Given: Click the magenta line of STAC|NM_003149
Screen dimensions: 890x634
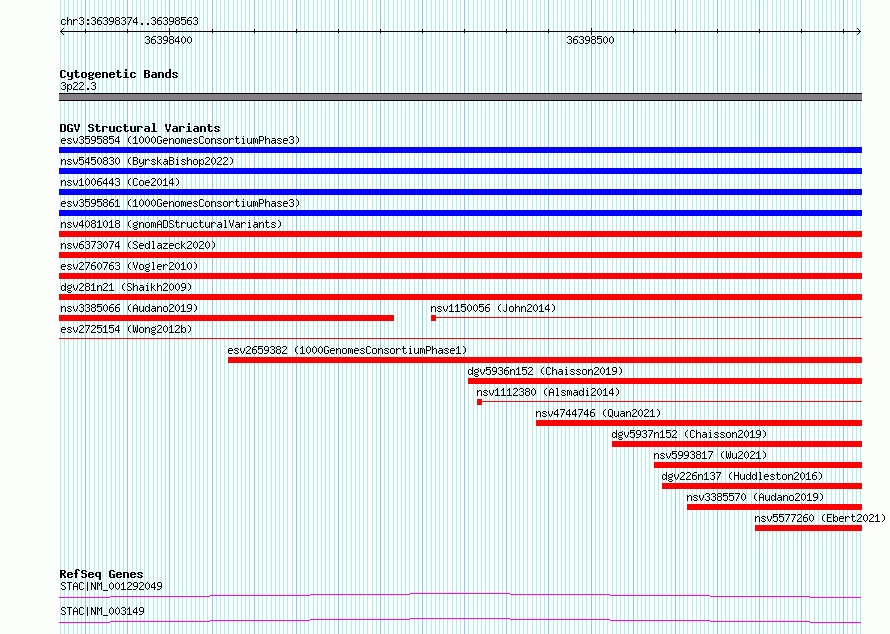Looking at the screenshot, I should (460, 620).
